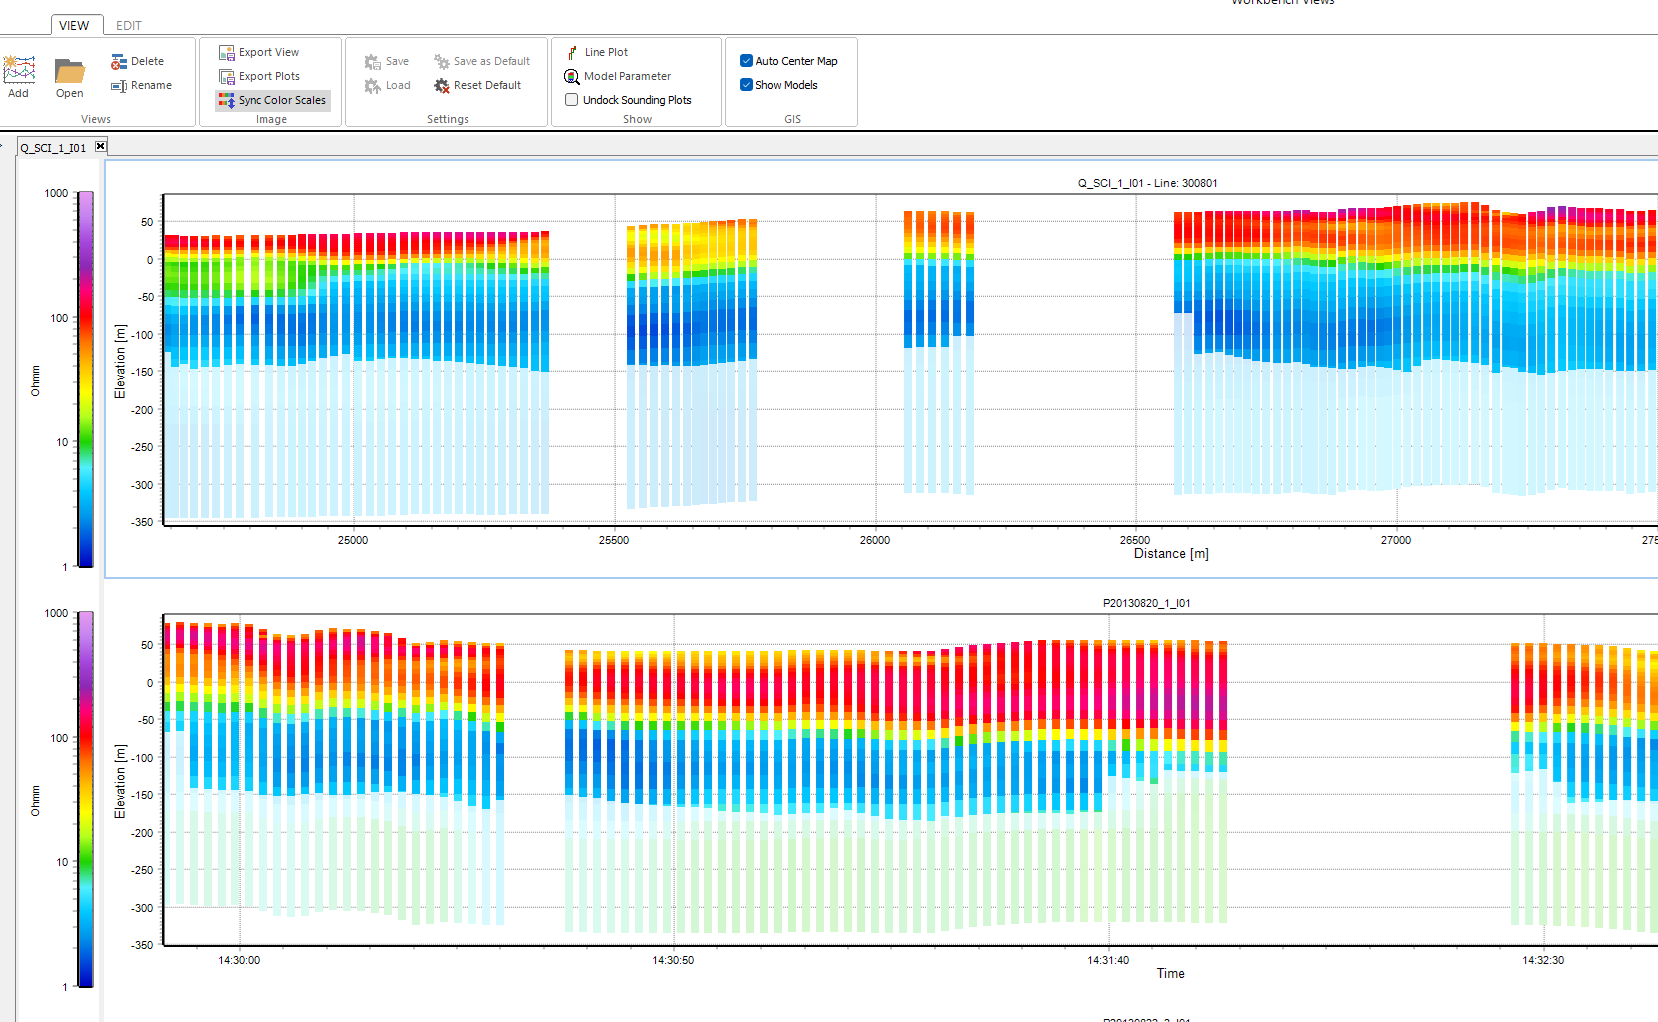This screenshot has width=1658, height=1022.
Task: Click the Load settings button
Action: pyautogui.click(x=388, y=85)
